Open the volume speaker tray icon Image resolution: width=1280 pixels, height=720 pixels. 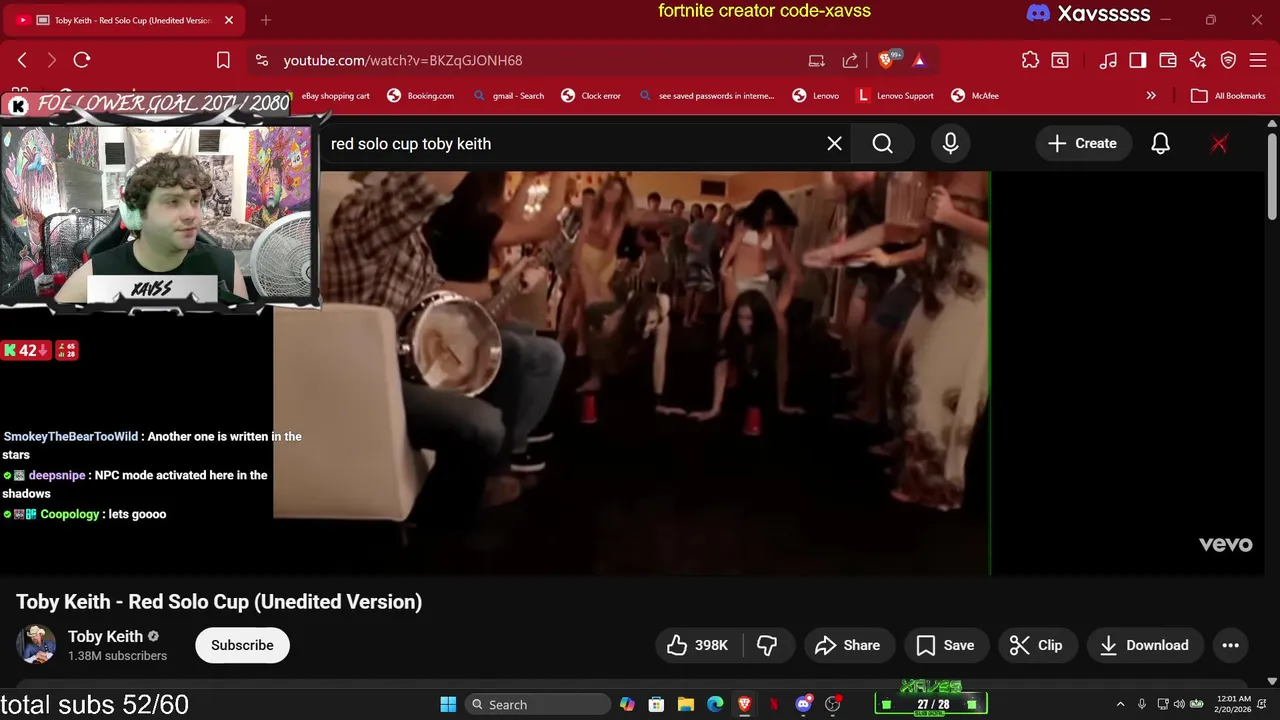1178,705
